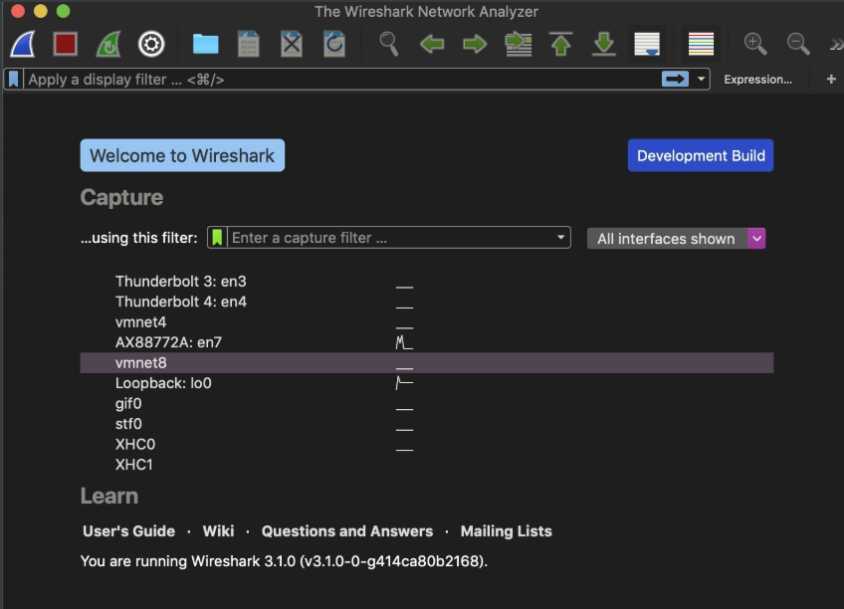This screenshot has width=844, height=609.
Task: Jump to last packet icon
Action: pyautogui.click(x=604, y=44)
